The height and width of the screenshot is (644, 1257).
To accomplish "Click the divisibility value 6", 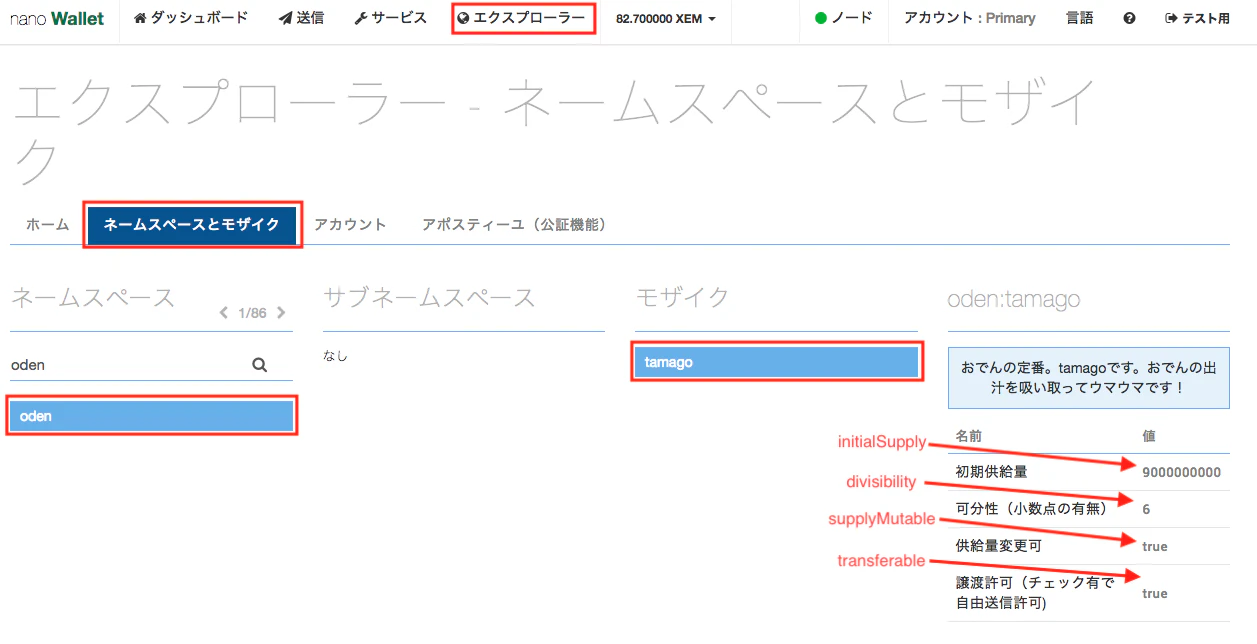I will [x=1146, y=509].
